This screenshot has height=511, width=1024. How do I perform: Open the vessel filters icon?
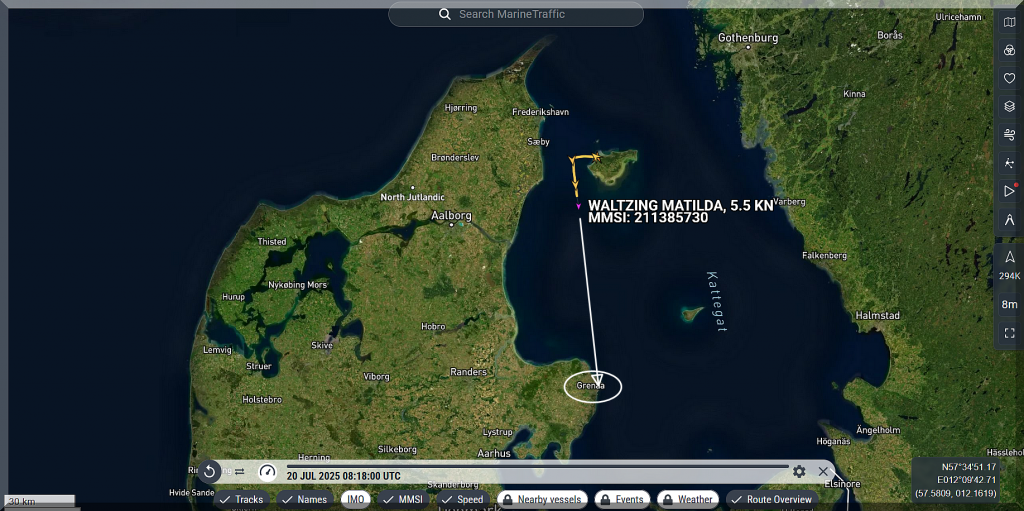1009,50
